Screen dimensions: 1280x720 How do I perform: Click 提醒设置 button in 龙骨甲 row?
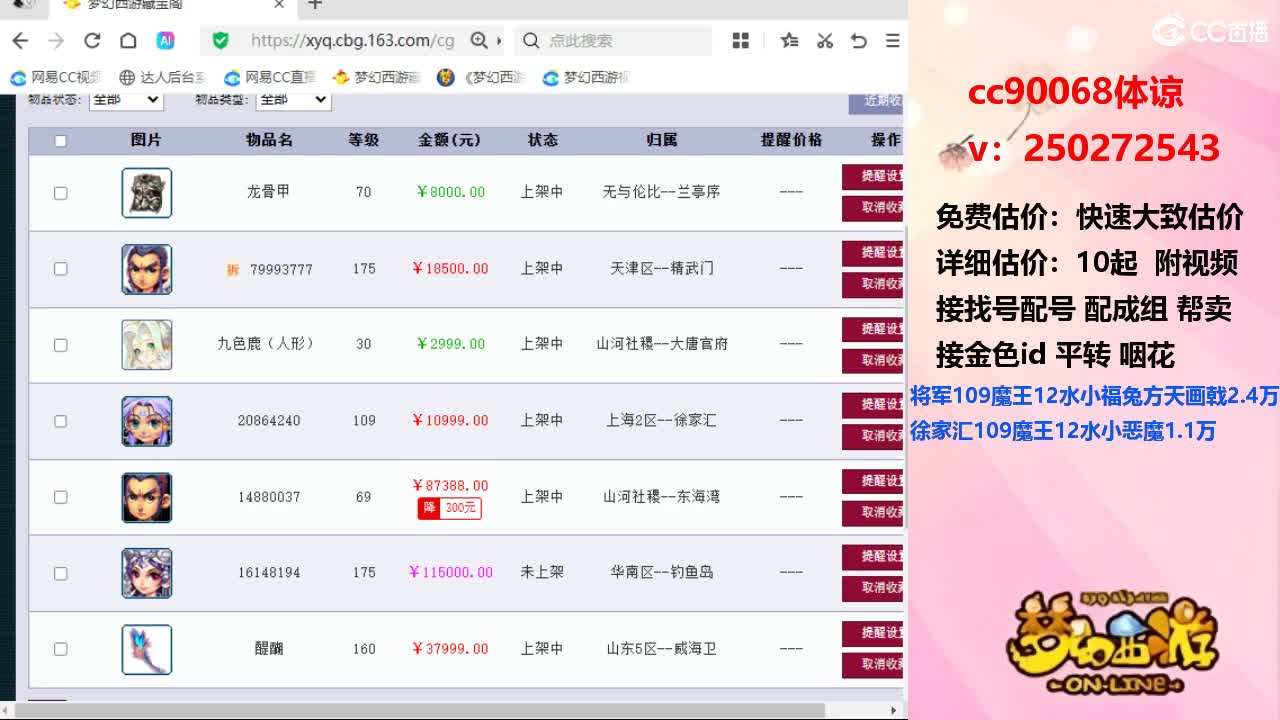point(873,176)
